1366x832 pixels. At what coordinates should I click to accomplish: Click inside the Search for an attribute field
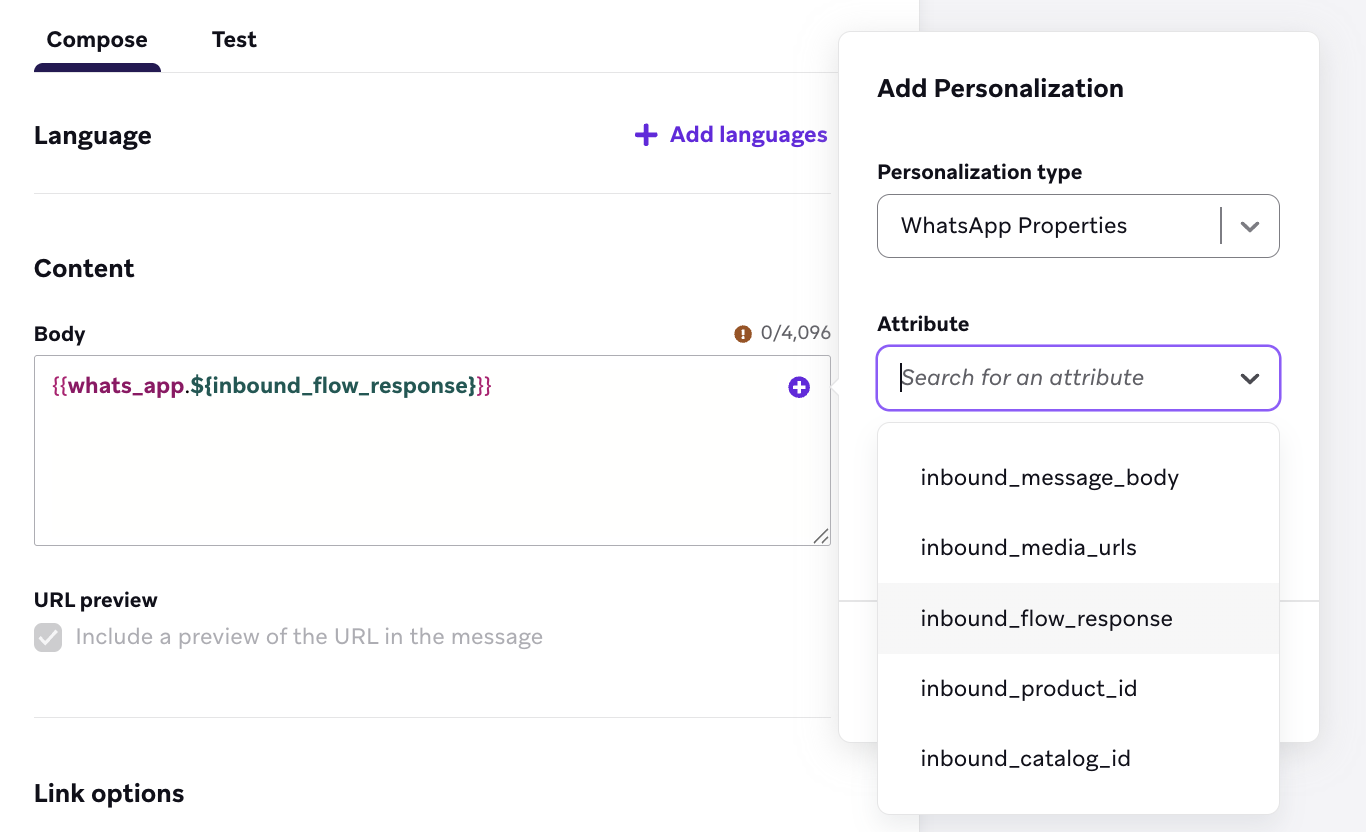1050,378
